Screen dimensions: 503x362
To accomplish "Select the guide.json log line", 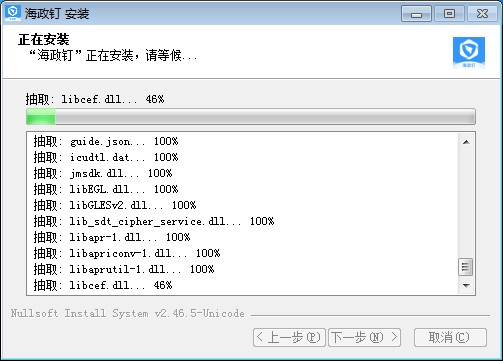I will 106,141.
